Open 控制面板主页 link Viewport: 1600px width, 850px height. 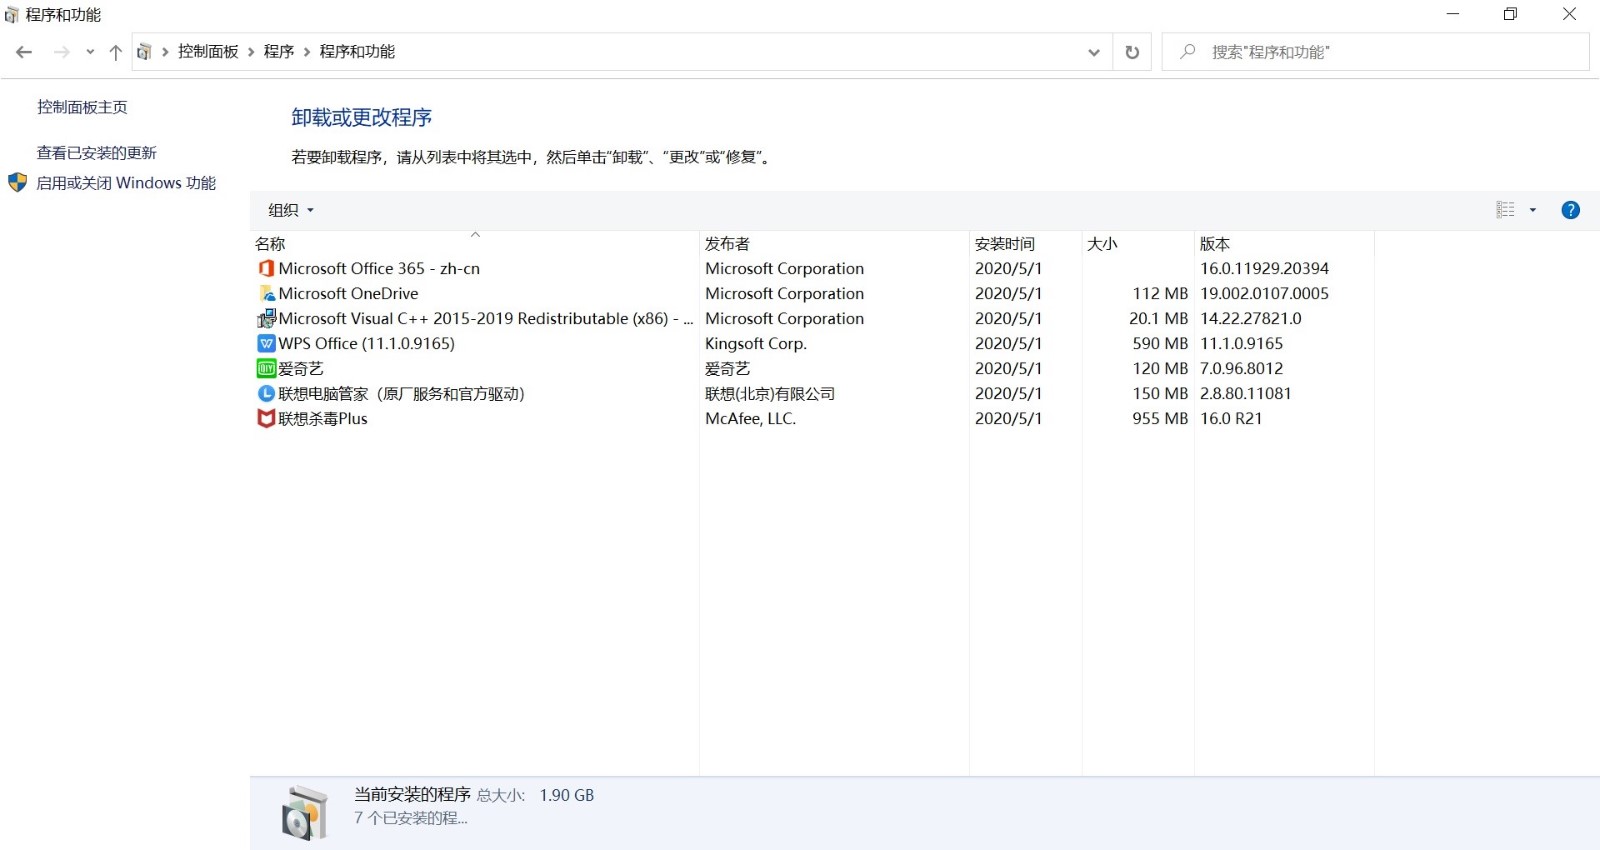(x=82, y=107)
